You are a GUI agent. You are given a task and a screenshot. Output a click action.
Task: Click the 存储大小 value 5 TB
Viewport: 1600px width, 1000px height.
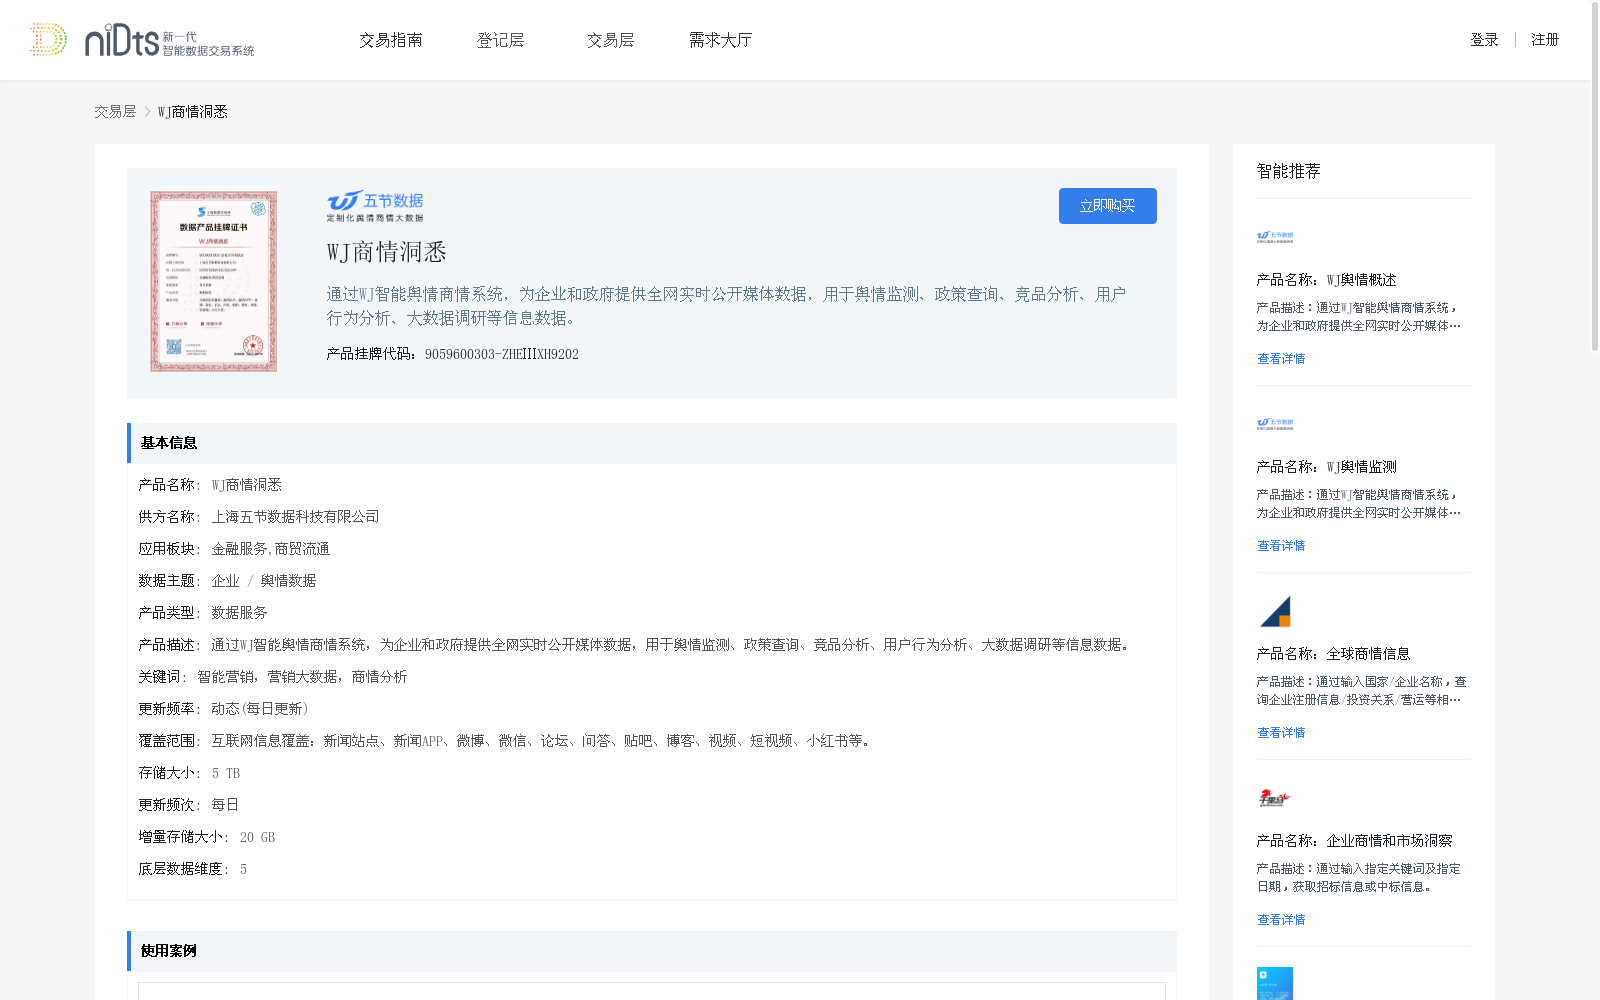click(226, 773)
